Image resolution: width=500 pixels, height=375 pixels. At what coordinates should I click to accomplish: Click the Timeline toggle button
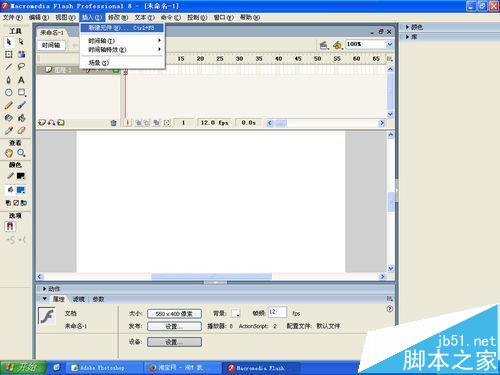[x=51, y=45]
